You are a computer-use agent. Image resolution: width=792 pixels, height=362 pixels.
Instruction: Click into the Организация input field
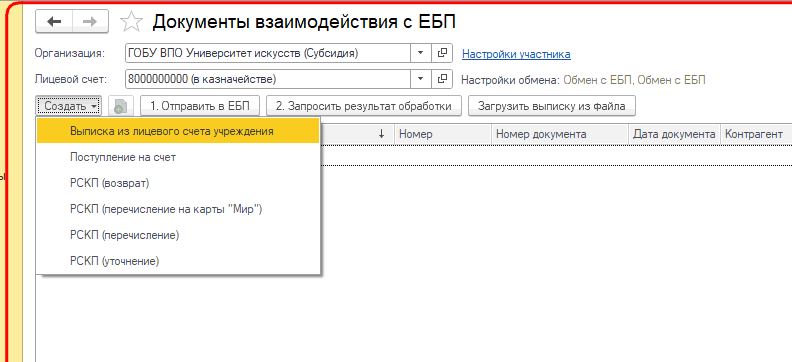click(268, 54)
